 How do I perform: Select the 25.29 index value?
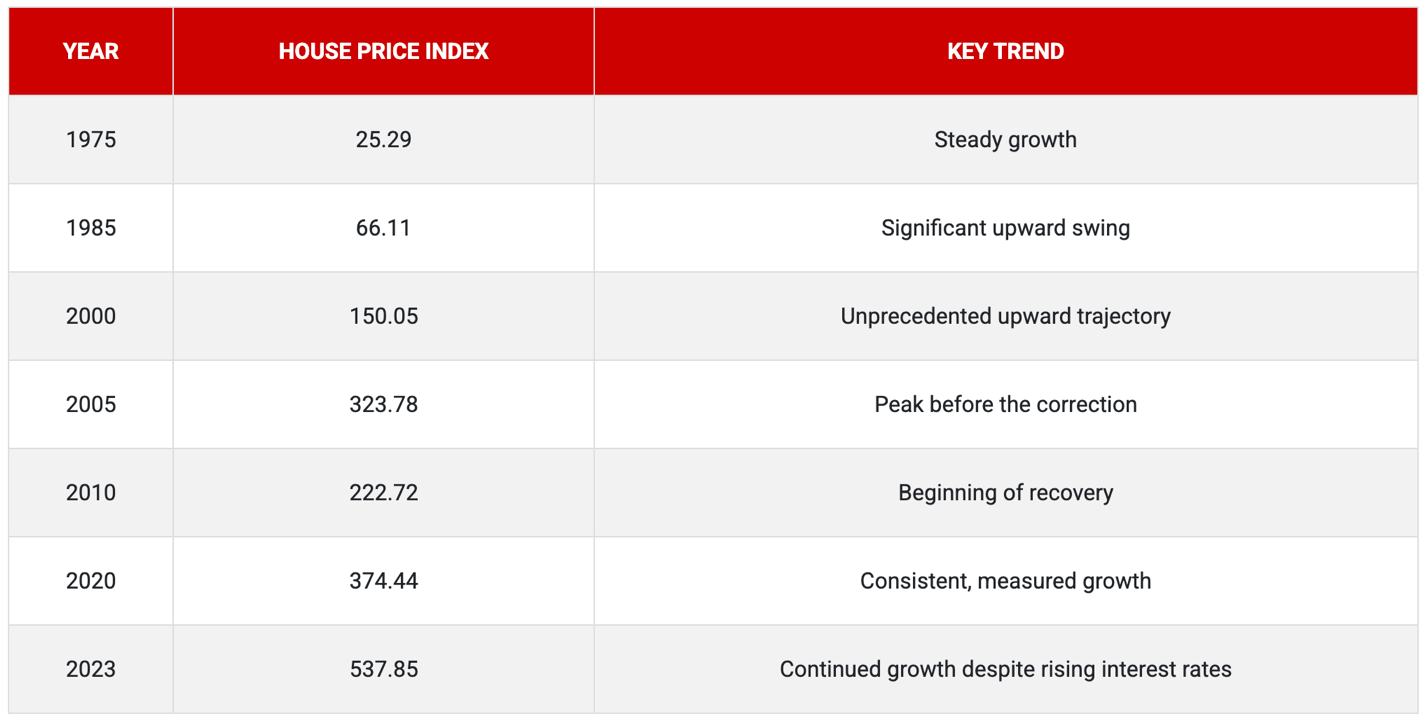(384, 140)
